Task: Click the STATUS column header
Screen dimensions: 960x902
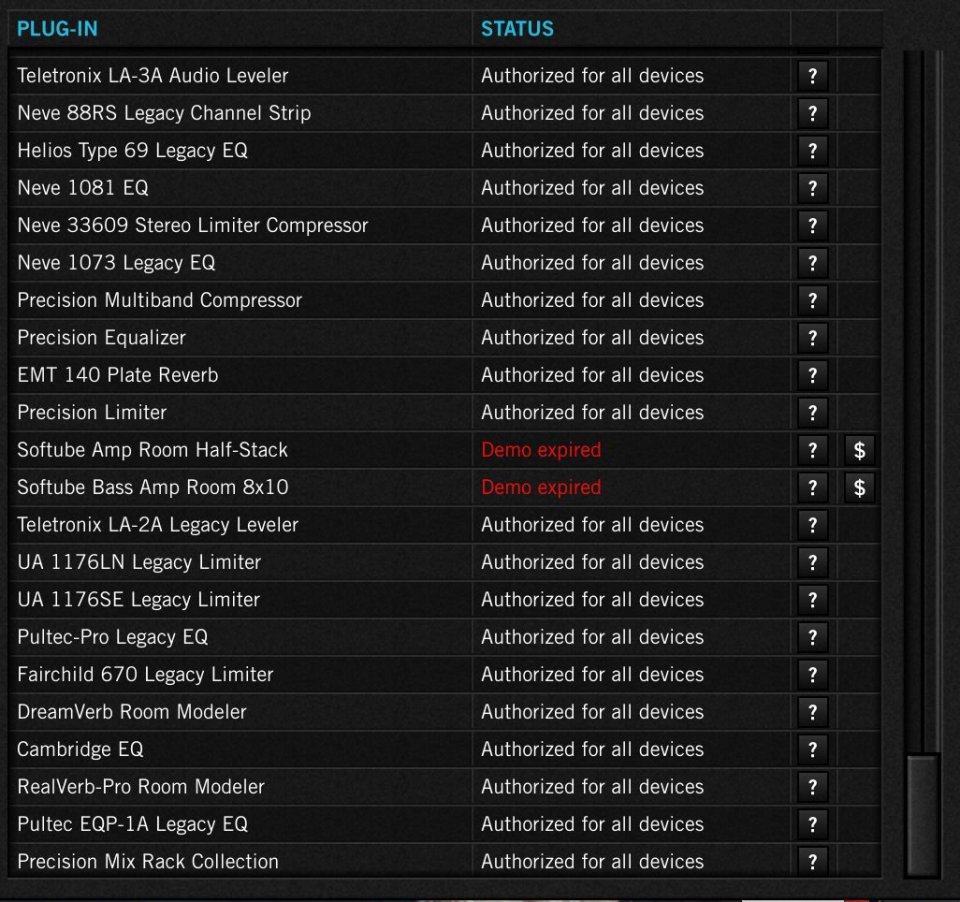Action: point(516,29)
